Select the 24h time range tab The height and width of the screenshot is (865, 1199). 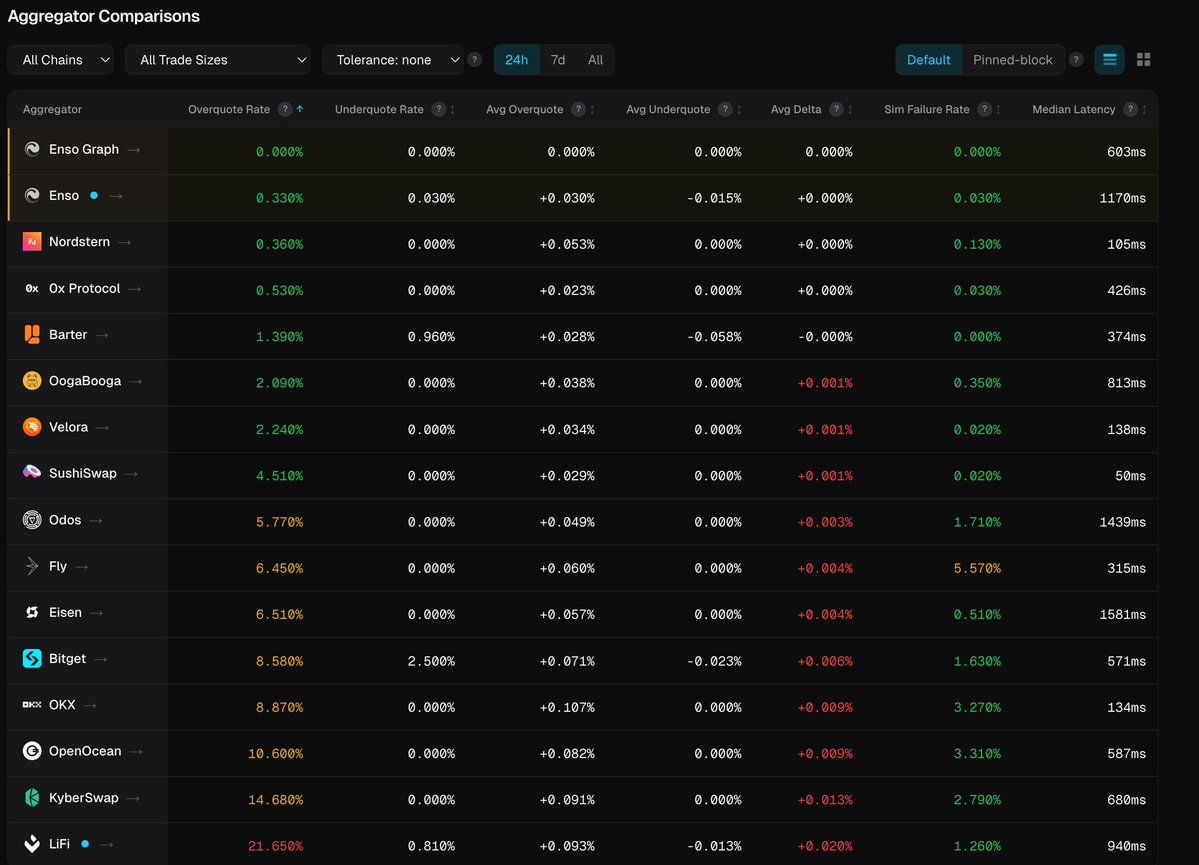point(516,60)
